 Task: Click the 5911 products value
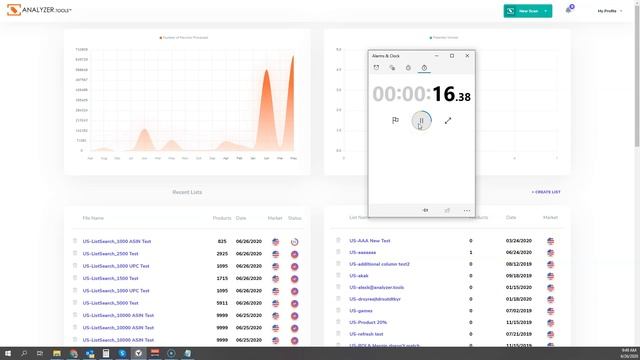(x=222, y=303)
